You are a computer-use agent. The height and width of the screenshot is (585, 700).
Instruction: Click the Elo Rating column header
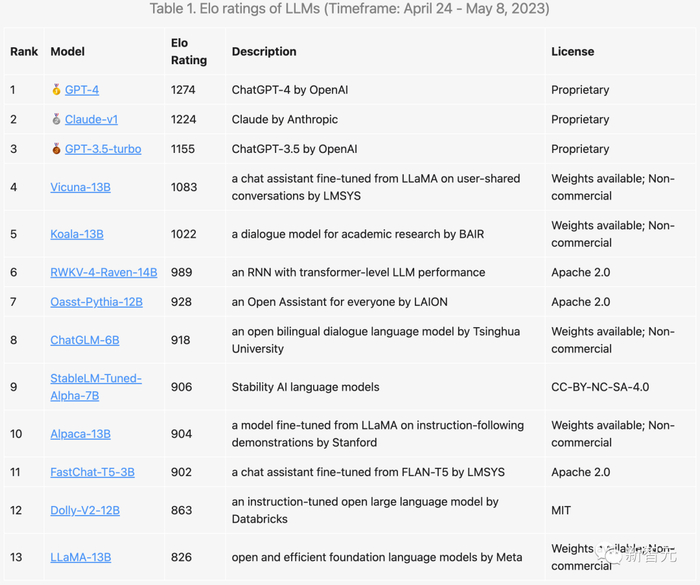click(188, 52)
